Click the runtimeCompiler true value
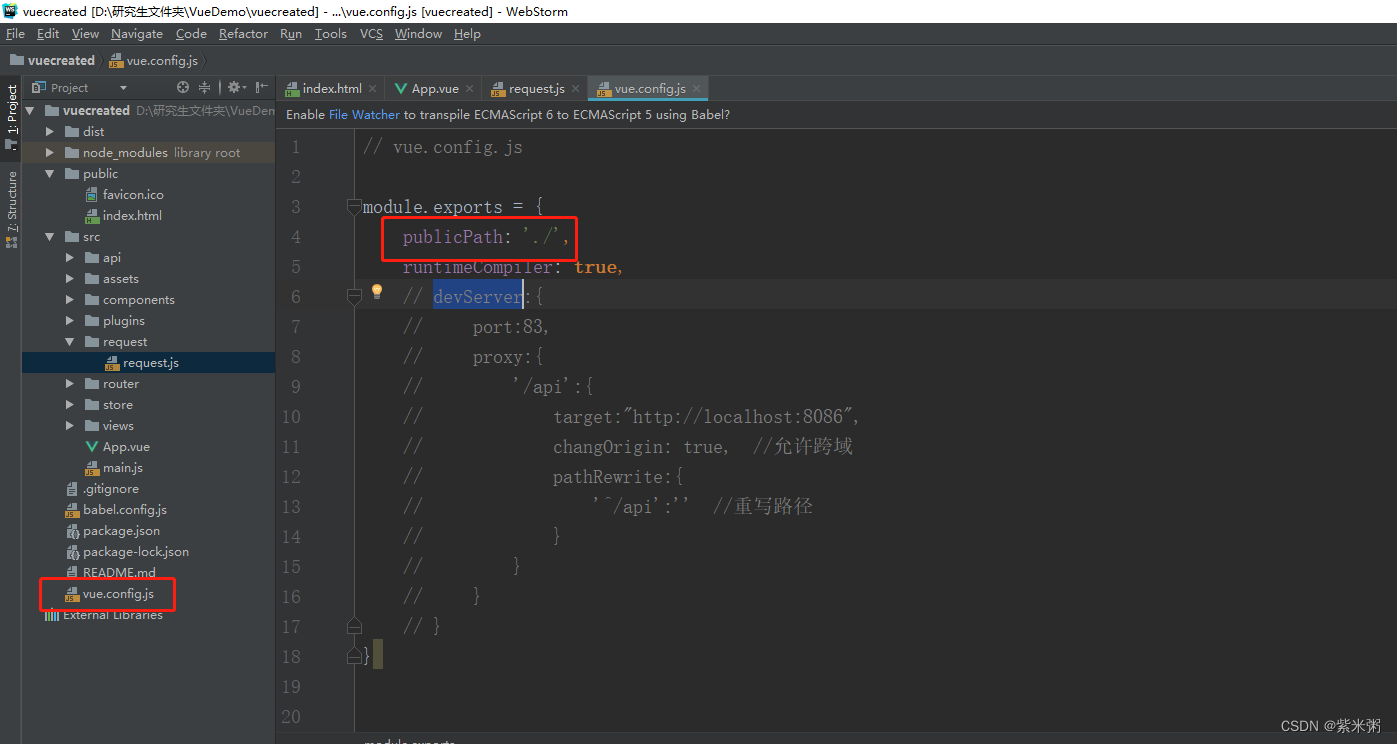The image size is (1397, 744). [x=596, y=267]
